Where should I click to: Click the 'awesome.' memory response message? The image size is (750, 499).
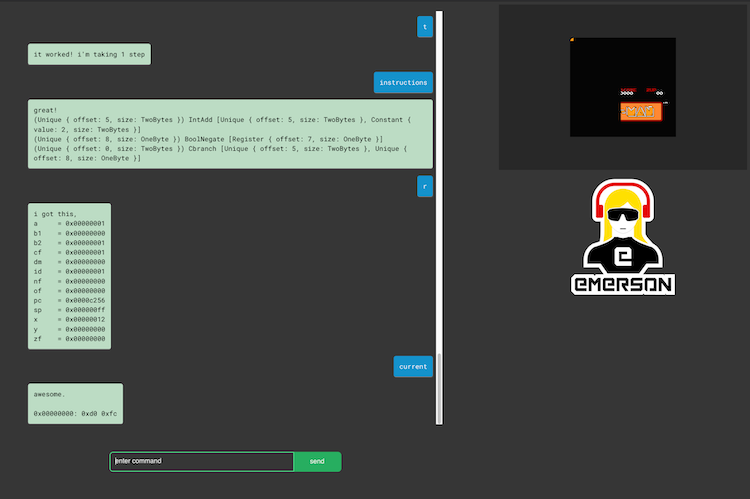(x=75, y=403)
